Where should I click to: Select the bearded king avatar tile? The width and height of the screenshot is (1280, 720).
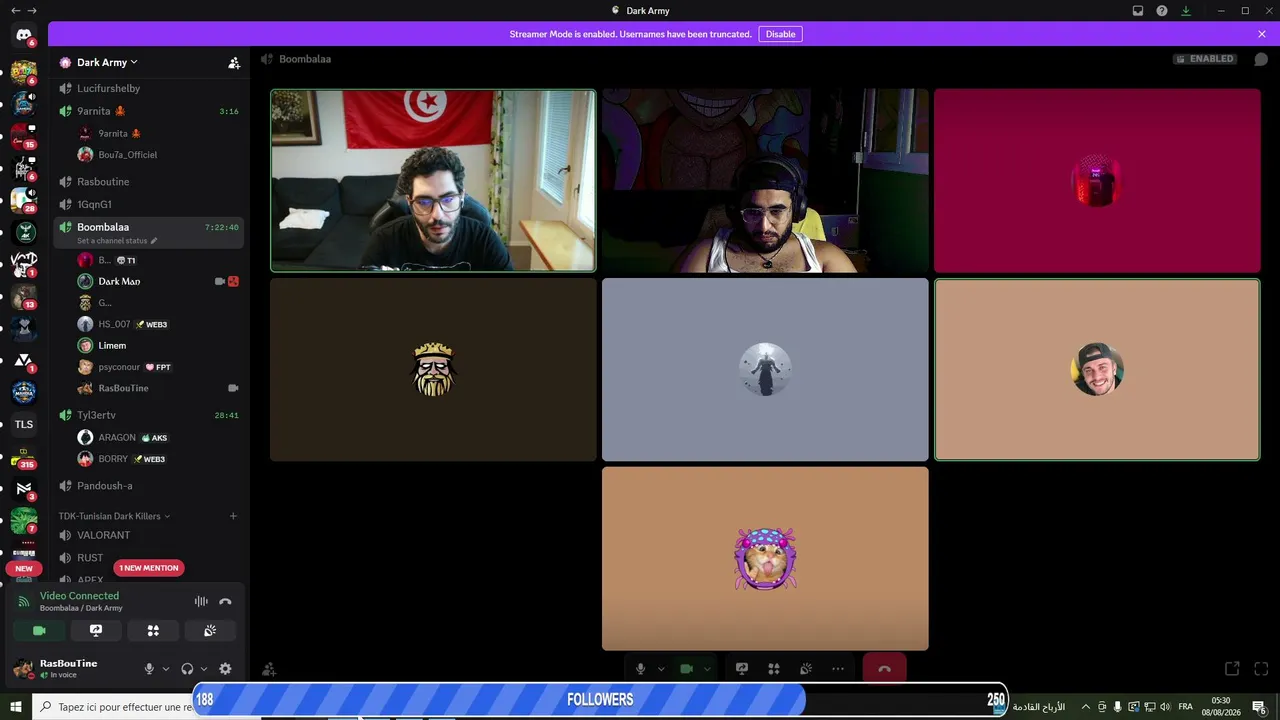coord(433,370)
